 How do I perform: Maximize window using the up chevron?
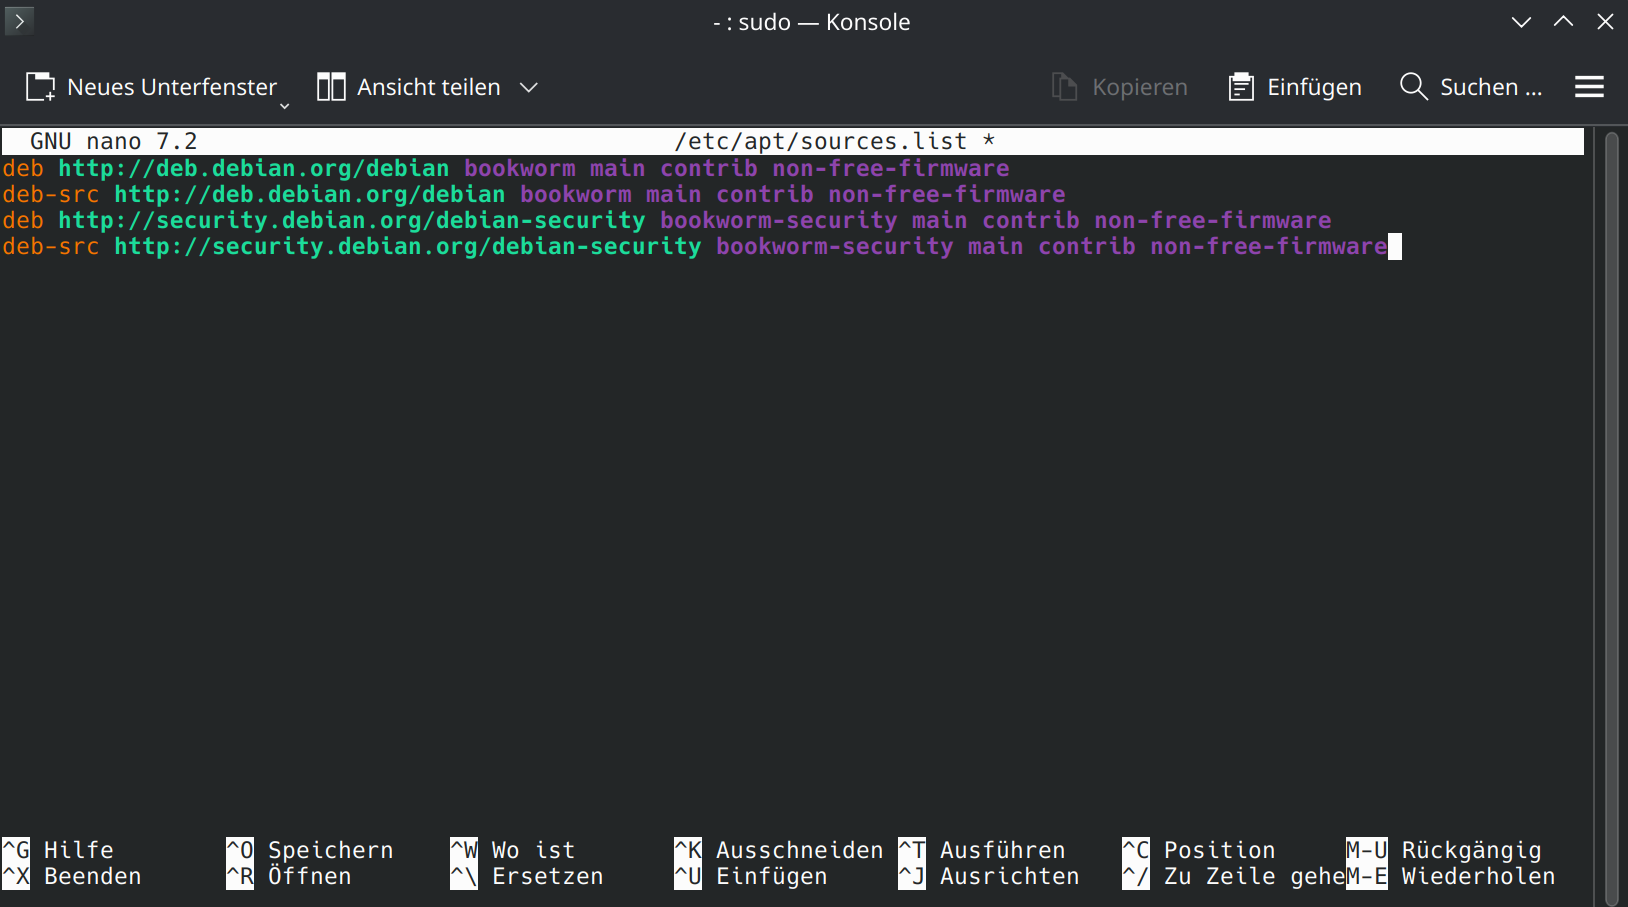click(1563, 22)
